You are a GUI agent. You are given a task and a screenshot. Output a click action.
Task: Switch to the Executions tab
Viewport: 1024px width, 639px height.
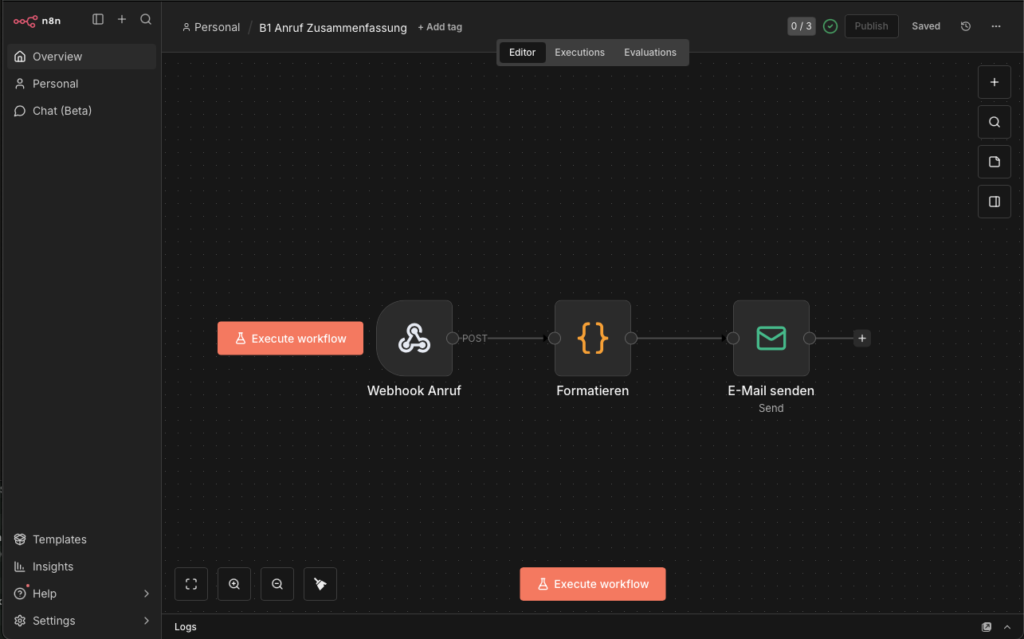tap(580, 52)
